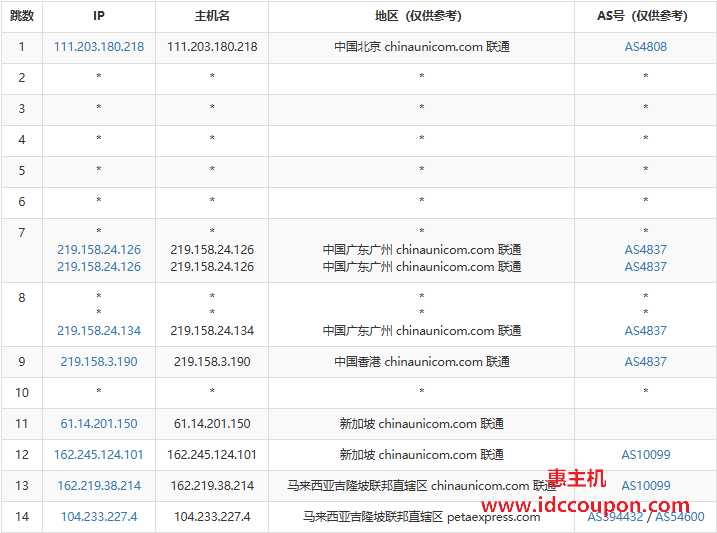The image size is (717, 533).
Task: Click hop number 10 cell
Action: [22, 393]
